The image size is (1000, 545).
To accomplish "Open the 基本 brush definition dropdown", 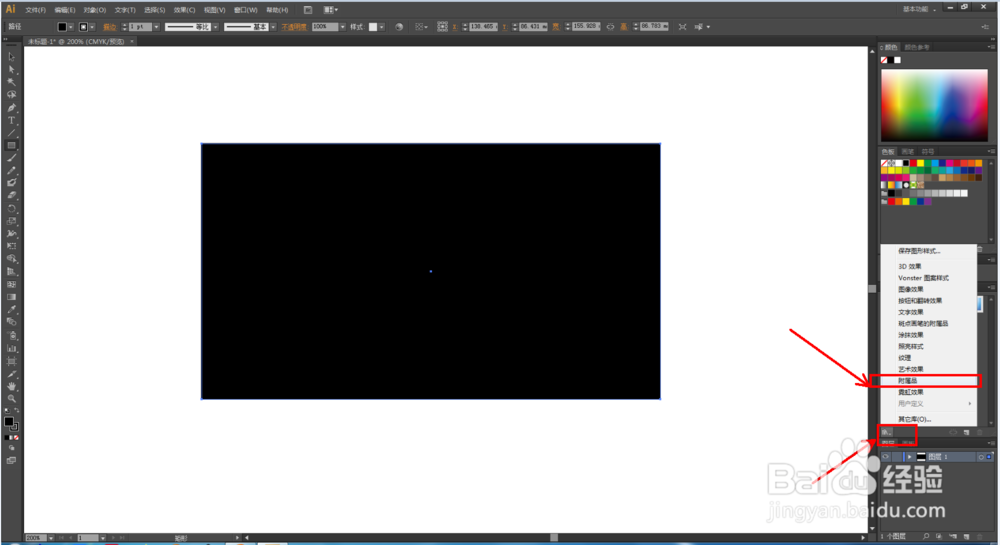I will coord(273,27).
